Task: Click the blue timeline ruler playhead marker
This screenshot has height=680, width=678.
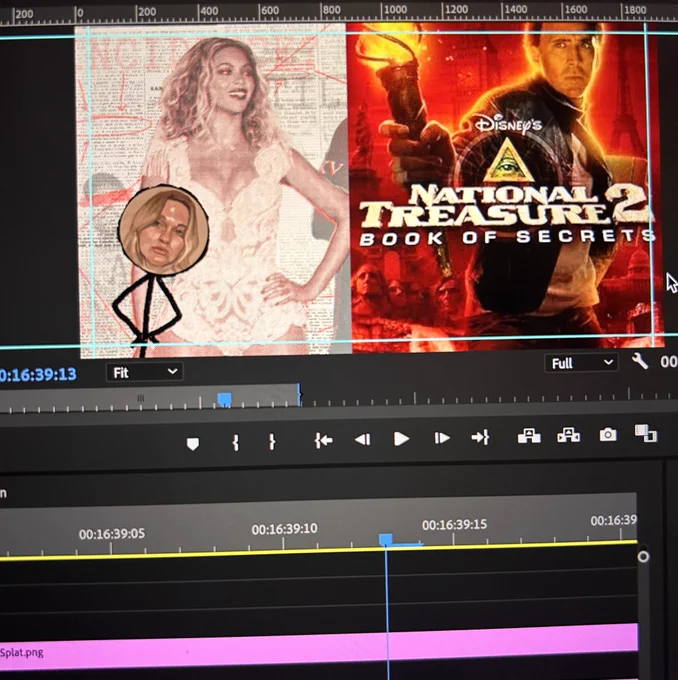Action: click(386, 540)
